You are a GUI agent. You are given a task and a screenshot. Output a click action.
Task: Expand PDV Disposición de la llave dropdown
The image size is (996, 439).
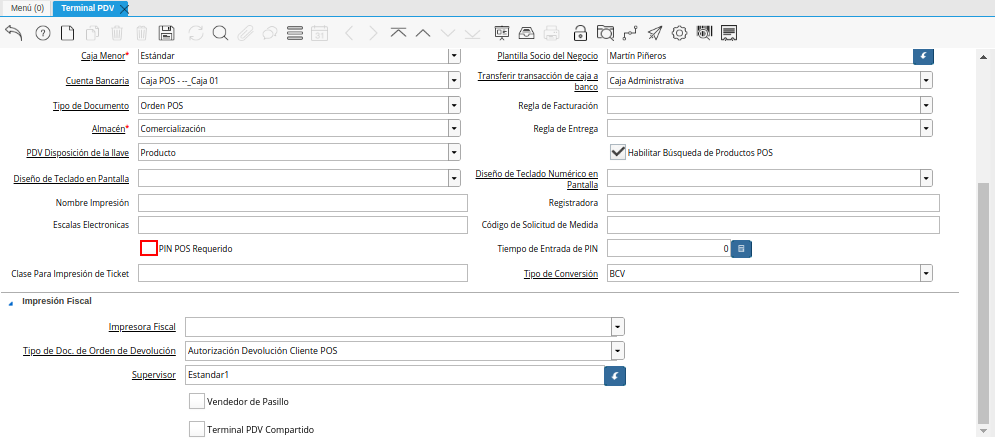point(454,152)
